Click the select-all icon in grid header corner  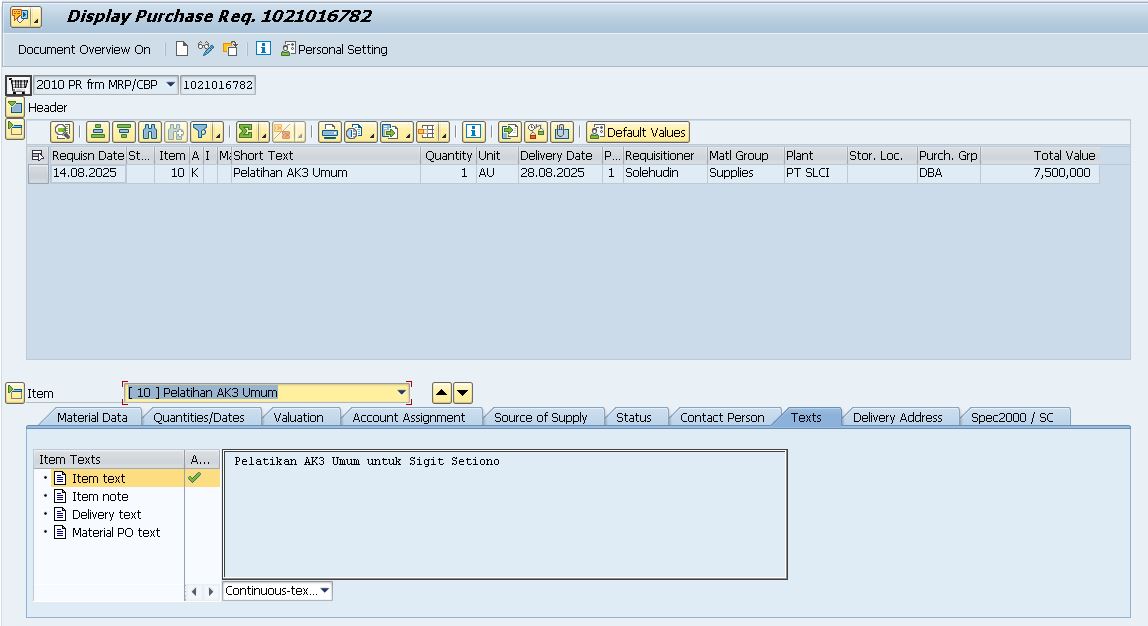37,155
